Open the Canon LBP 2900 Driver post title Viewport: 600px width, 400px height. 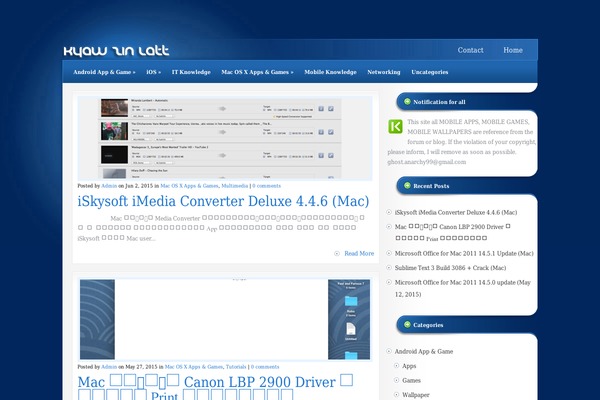[215, 387]
